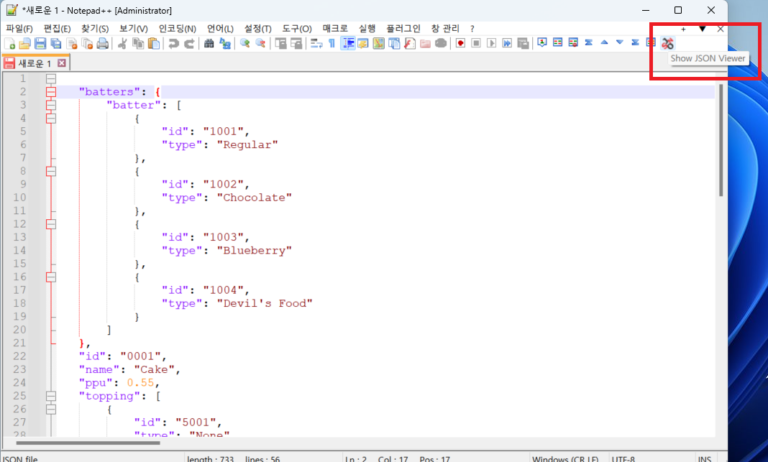
Task: Toggle the indent guide toolbar button
Action: pos(348,44)
